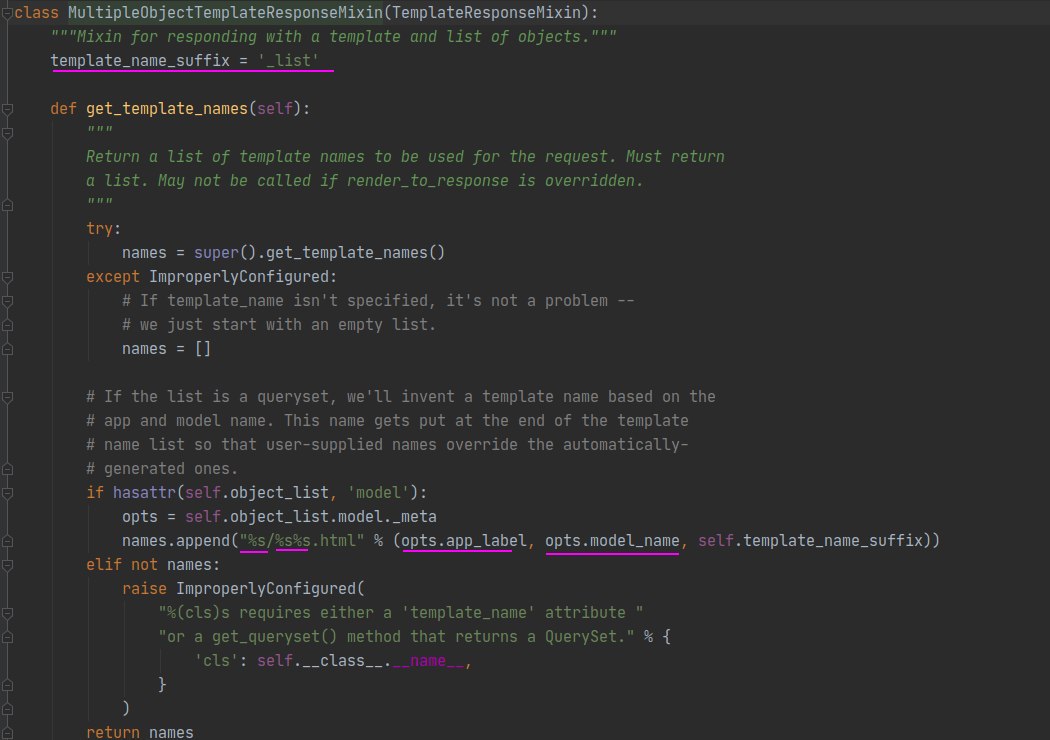
Task: Click the 'model' string argument
Action: [378, 493]
